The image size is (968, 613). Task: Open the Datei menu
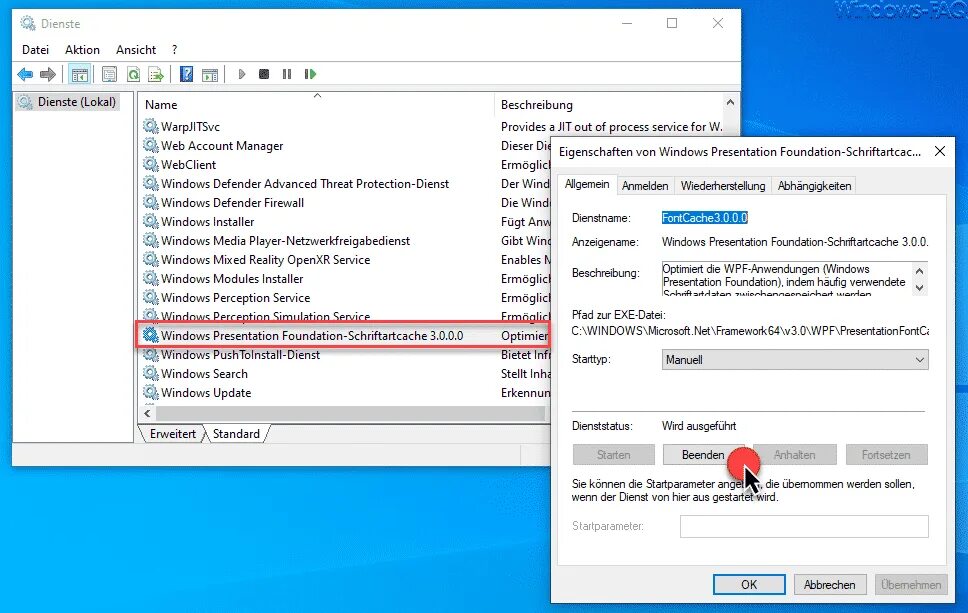[x=35, y=49]
